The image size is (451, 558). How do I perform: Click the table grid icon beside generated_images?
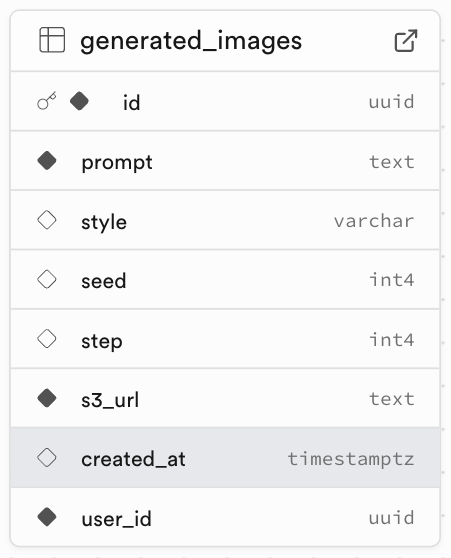coord(52,40)
